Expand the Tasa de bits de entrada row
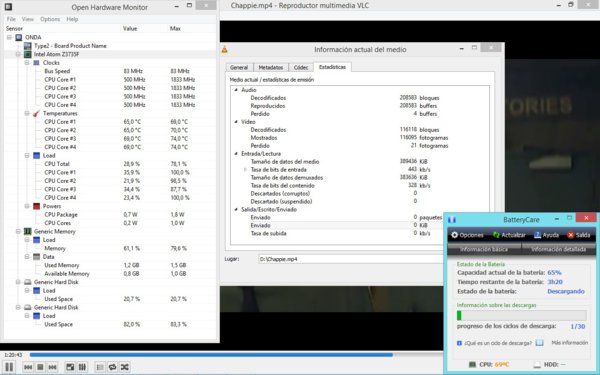600x375 pixels. [x=245, y=170]
